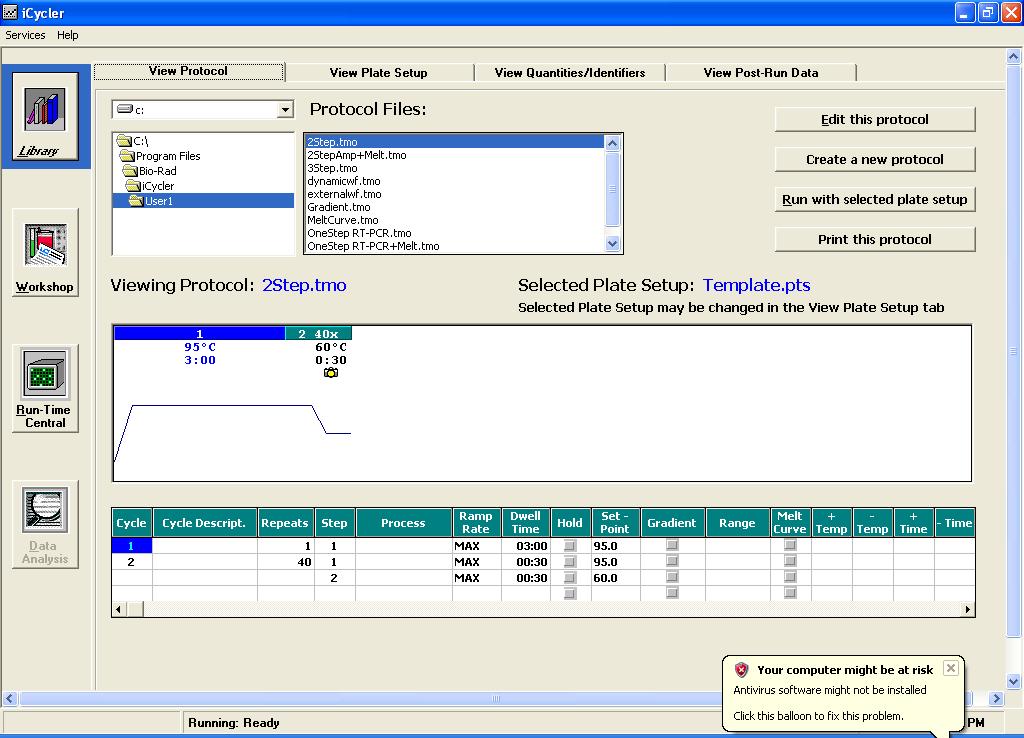Screen dimensions: 1024x738
Task: Click table scrollbar left arrow
Action: 118,609
